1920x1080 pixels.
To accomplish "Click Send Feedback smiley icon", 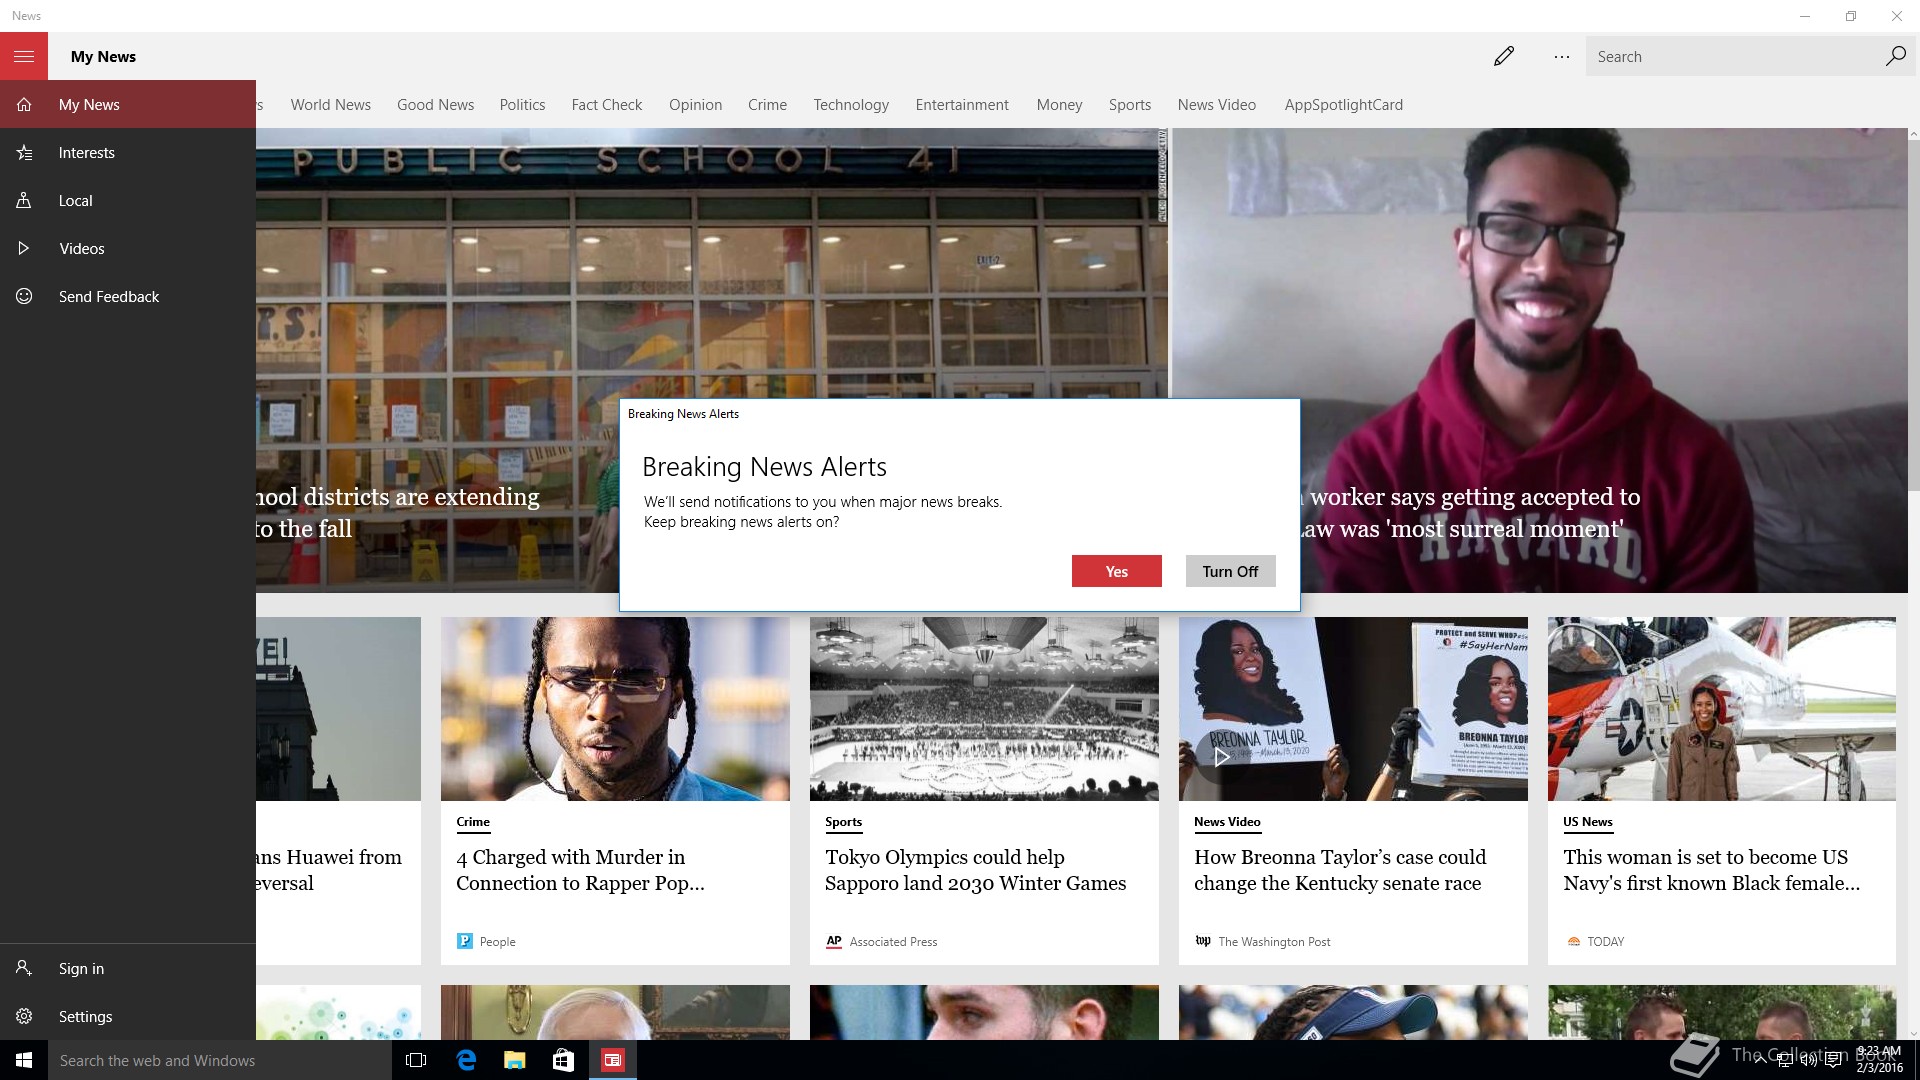I will point(24,296).
